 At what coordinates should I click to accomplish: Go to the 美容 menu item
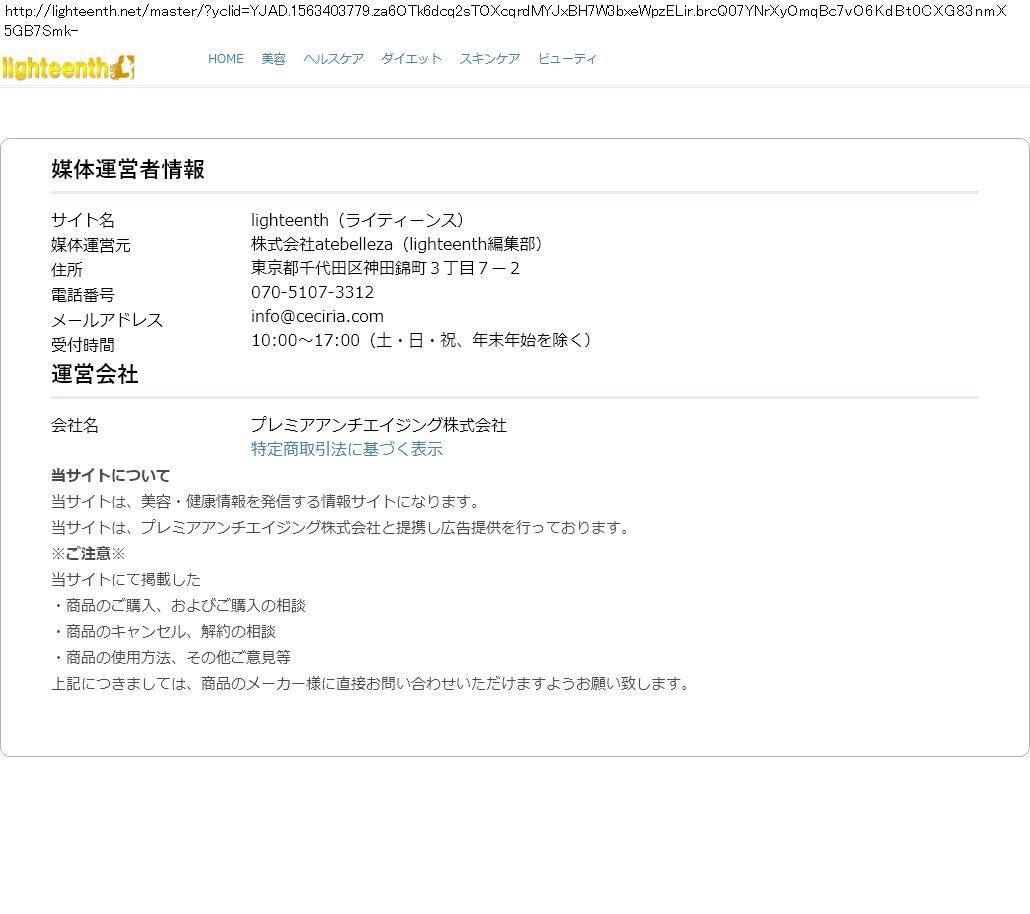273,59
